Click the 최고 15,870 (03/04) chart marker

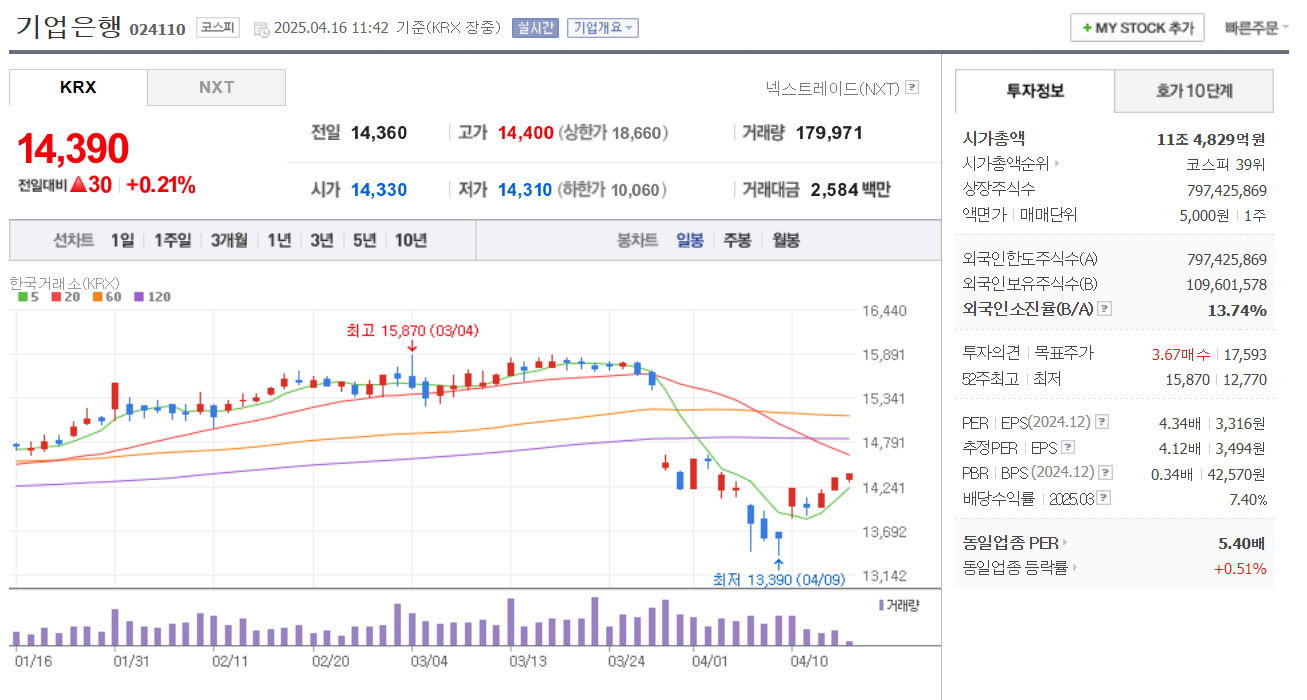tap(412, 329)
